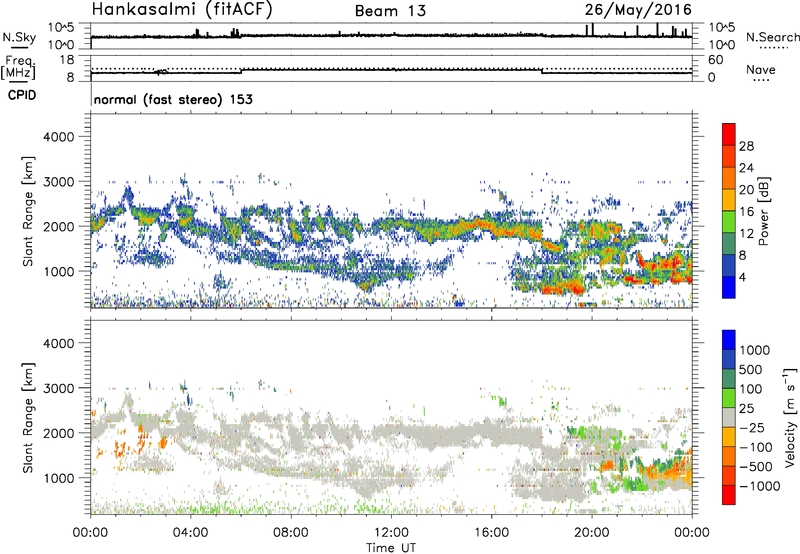This screenshot has height=554, width=800.
Task: Select the -25 label on Velocity colorbar
Action: (x=750, y=428)
